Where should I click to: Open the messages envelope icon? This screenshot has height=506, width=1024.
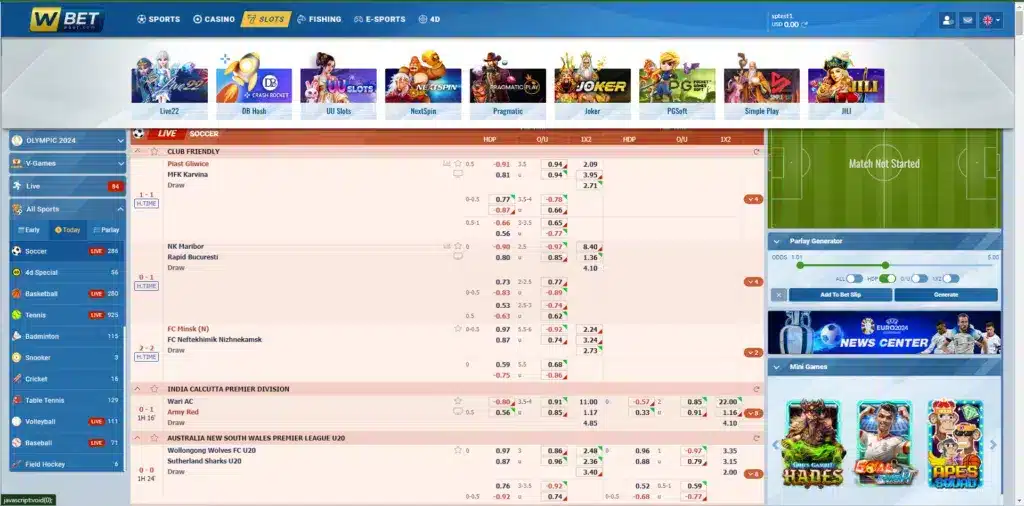pyautogui.click(x=967, y=20)
